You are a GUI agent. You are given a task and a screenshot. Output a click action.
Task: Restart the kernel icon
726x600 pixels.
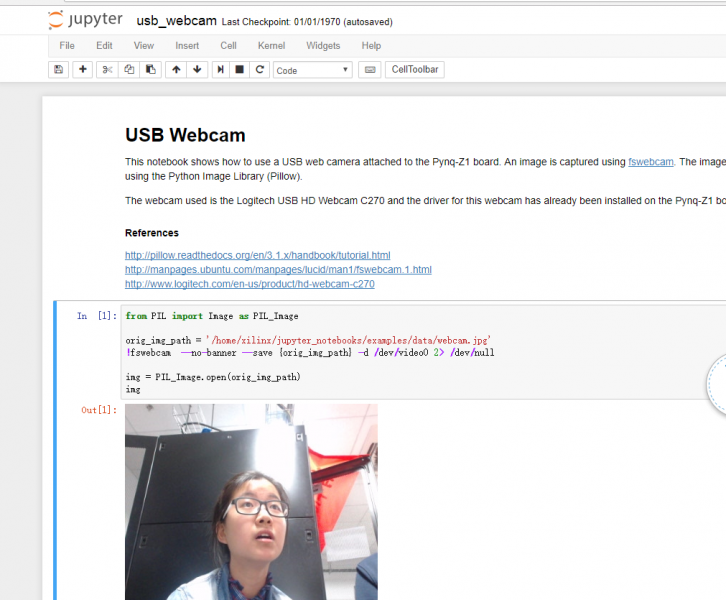[260, 69]
